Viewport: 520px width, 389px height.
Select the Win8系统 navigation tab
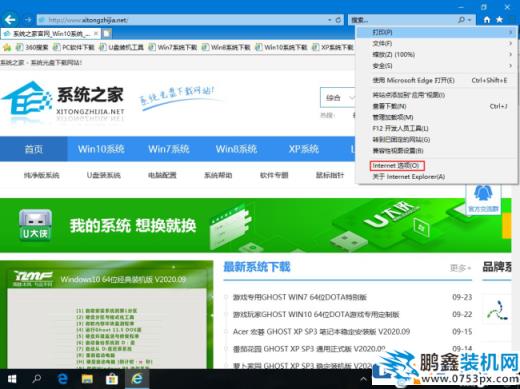(236, 149)
